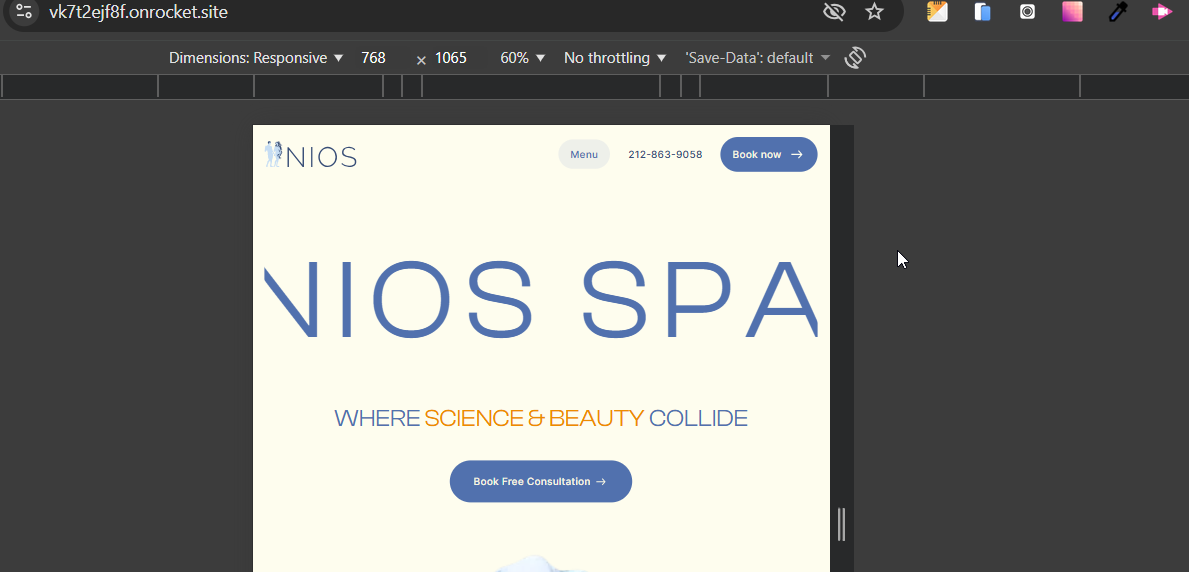Open the Menu button on the site

click(x=584, y=155)
